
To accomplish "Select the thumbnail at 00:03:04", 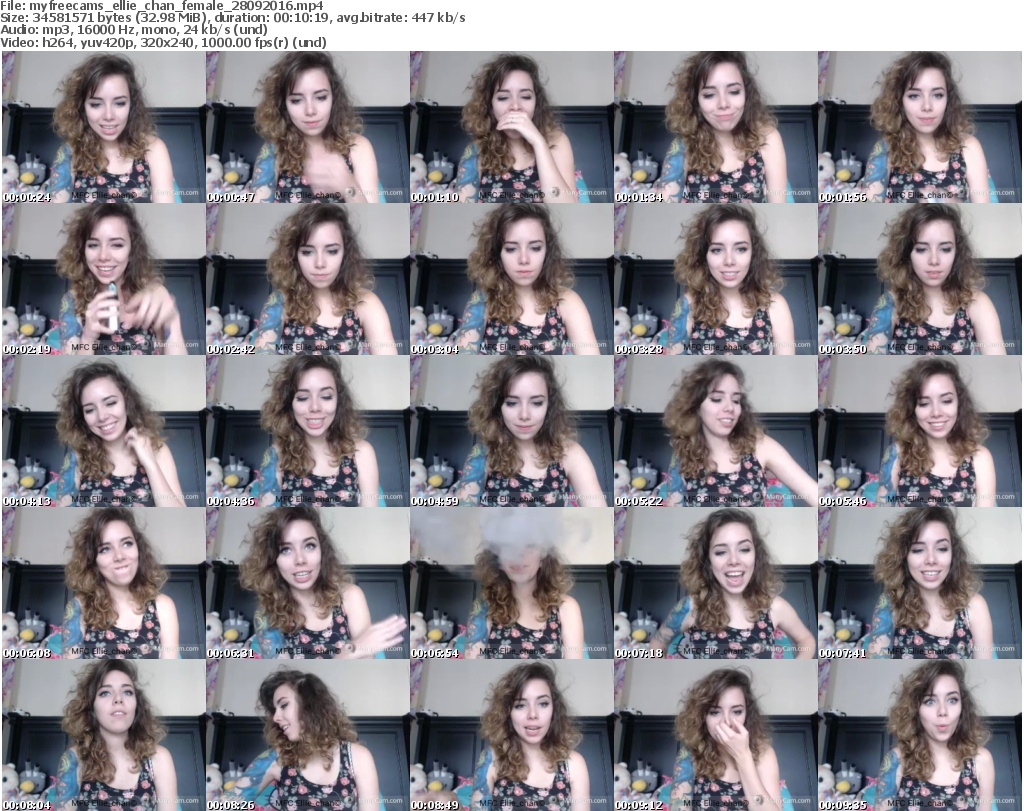I will [x=511, y=279].
